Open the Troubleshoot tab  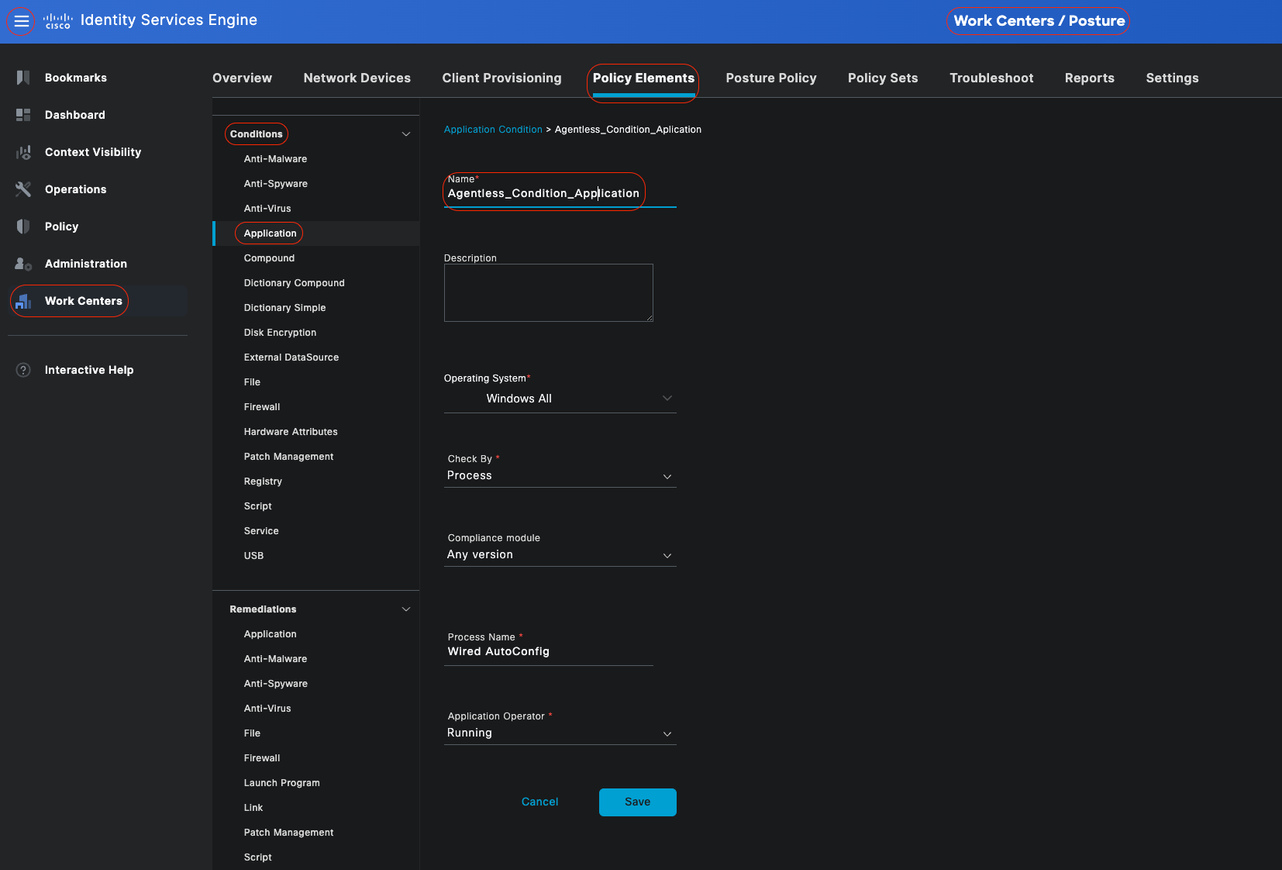point(992,78)
